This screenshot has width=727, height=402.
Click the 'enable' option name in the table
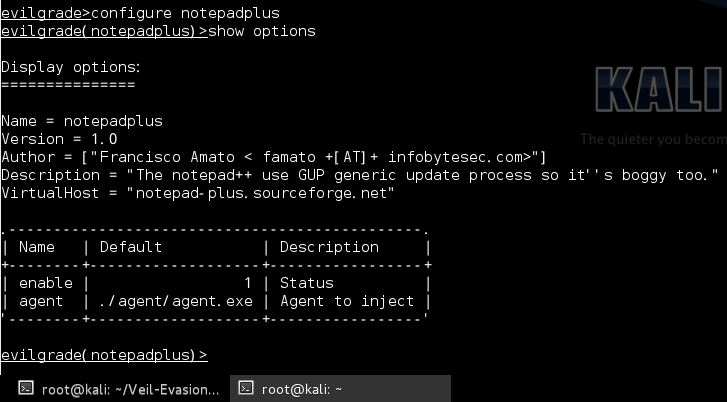click(x=45, y=283)
